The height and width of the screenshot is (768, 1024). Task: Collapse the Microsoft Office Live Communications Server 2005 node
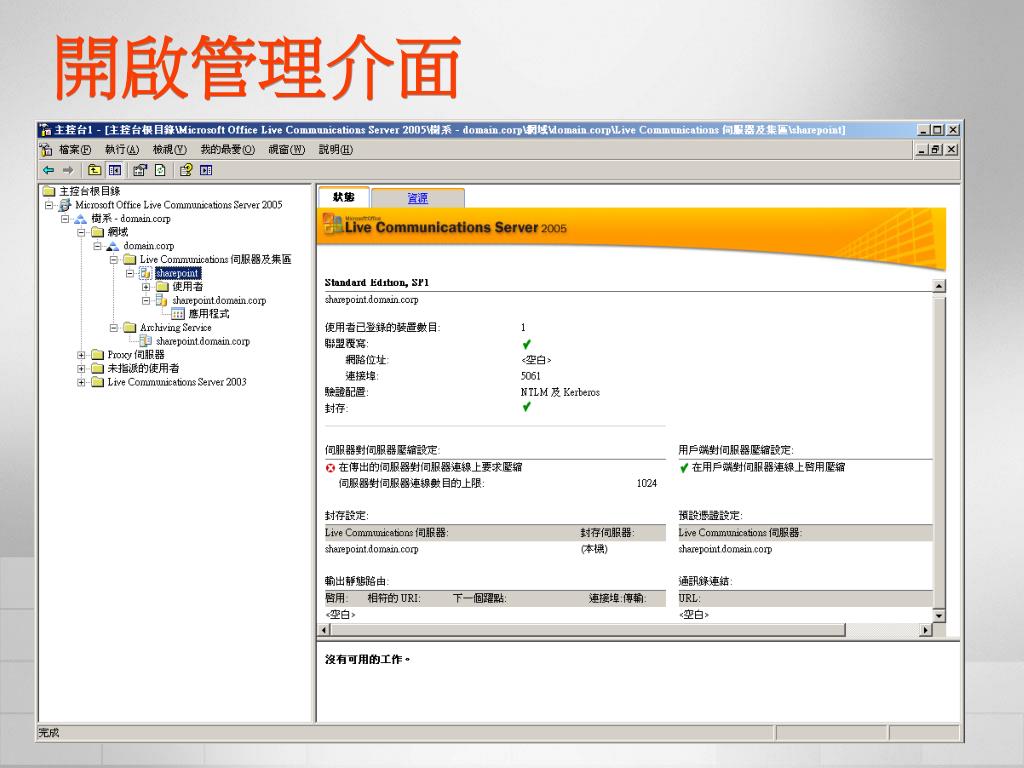(49, 205)
